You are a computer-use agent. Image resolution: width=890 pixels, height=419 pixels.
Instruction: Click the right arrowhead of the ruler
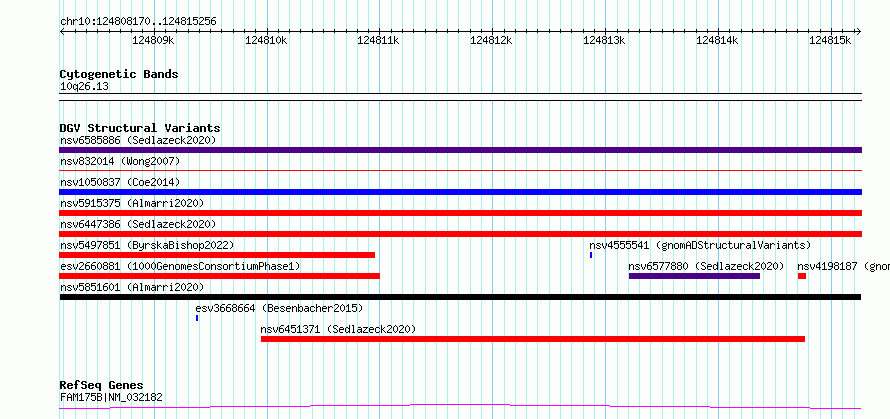(x=859, y=31)
